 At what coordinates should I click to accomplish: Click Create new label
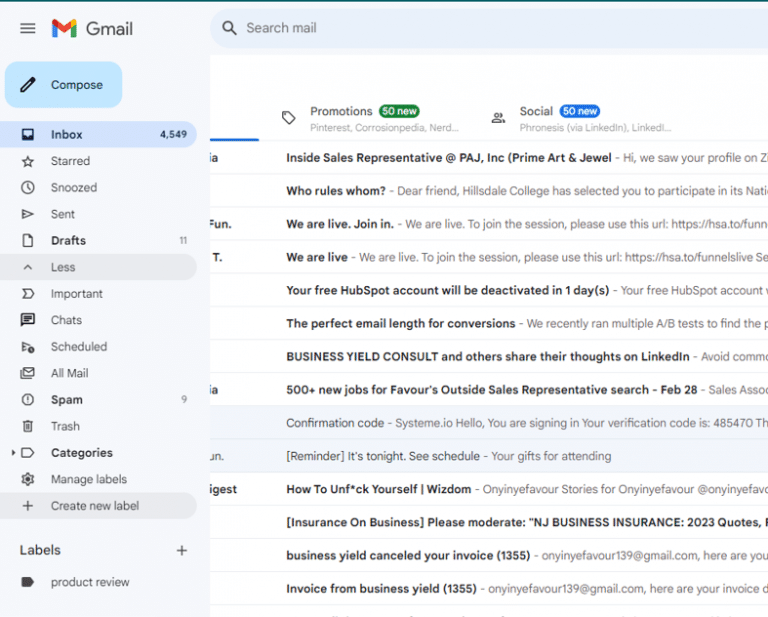[95, 506]
